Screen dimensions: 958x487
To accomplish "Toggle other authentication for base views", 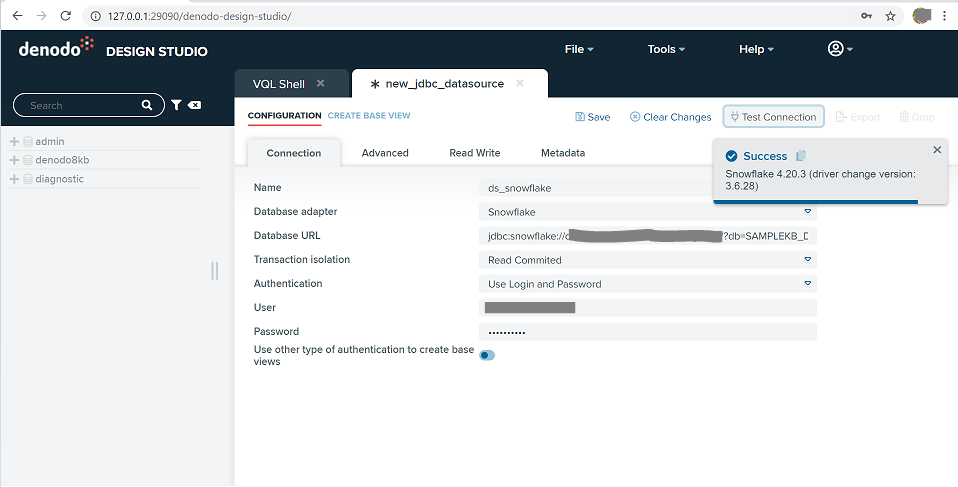I will click(x=487, y=355).
